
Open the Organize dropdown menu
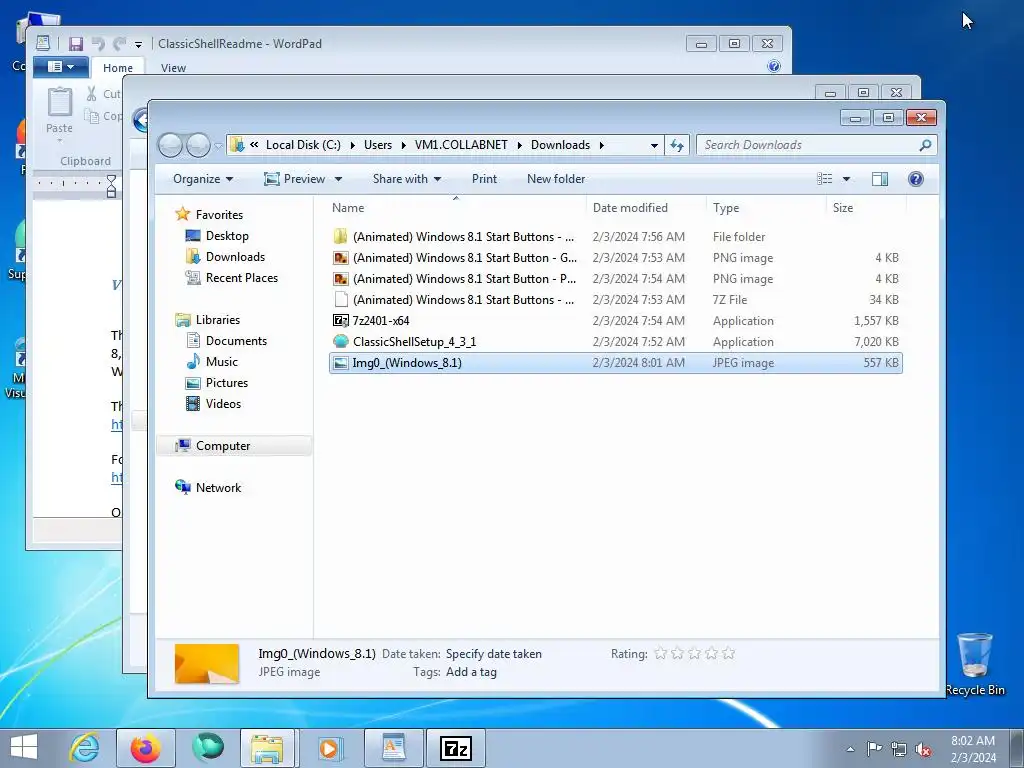coord(202,179)
